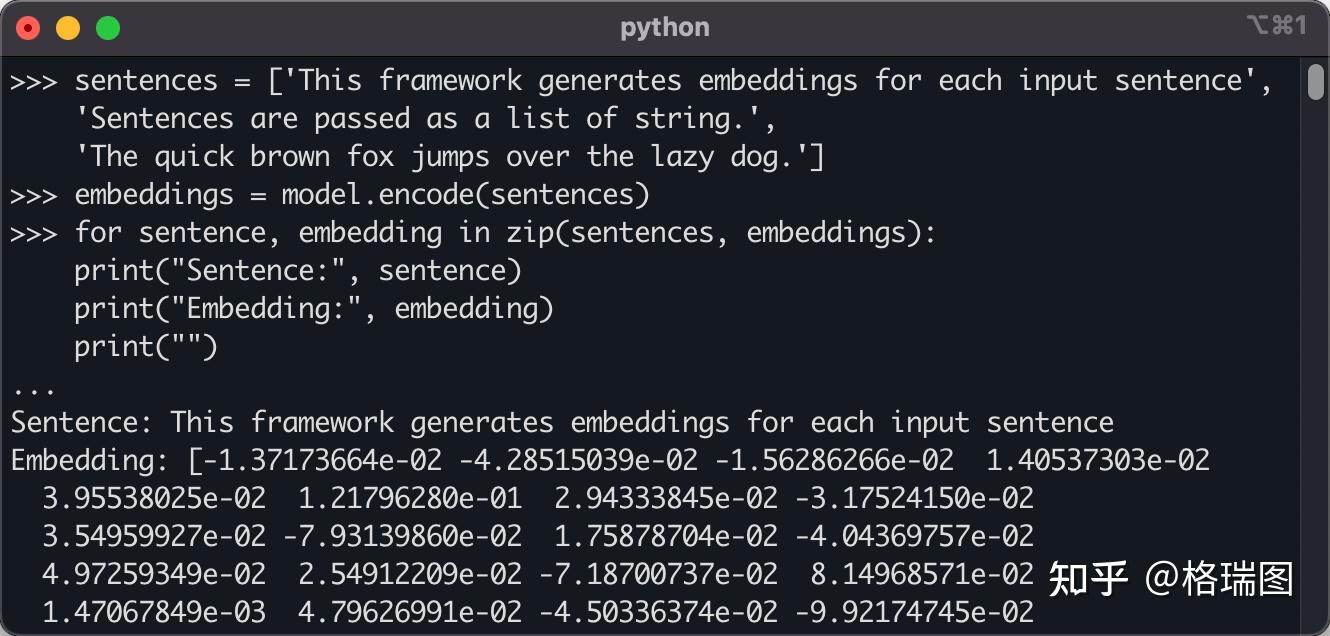Screen dimensions: 1330x636
Task: Click the '...' continuation prompt
Action: (x=34, y=385)
